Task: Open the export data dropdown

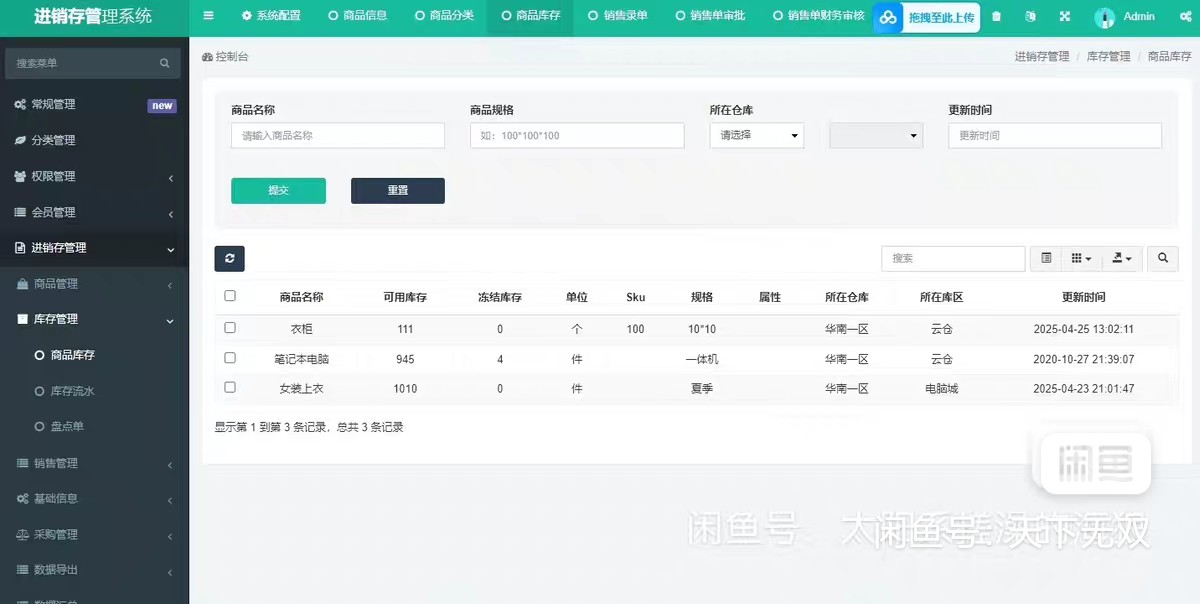Action: tap(1121, 259)
